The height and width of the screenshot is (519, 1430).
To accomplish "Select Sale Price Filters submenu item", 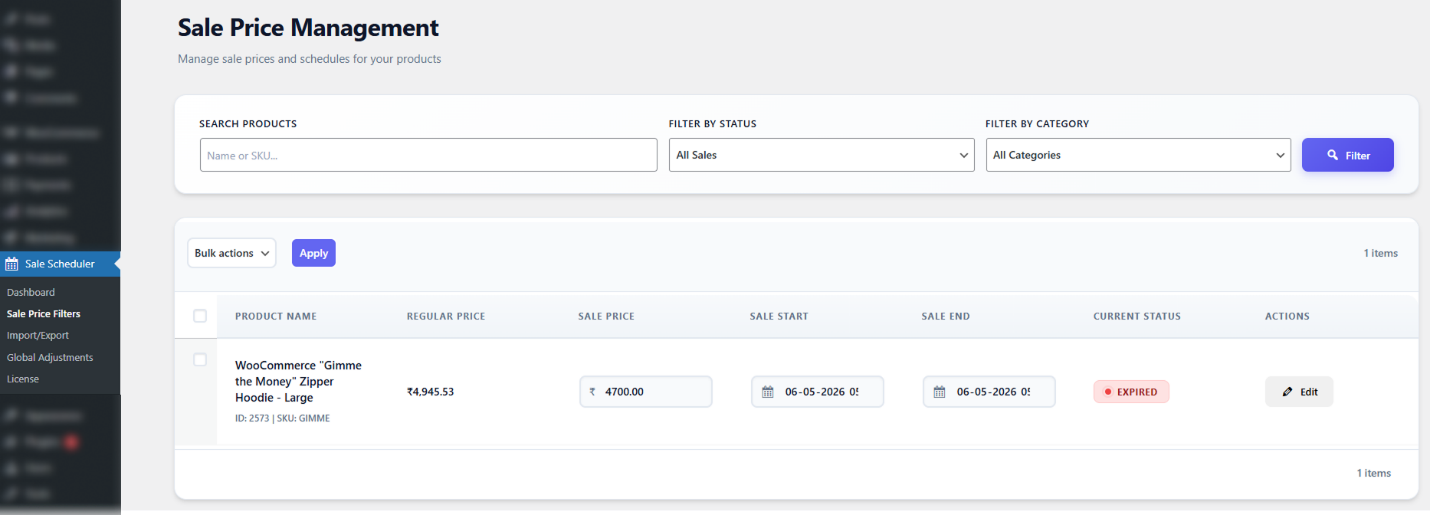I will point(44,314).
